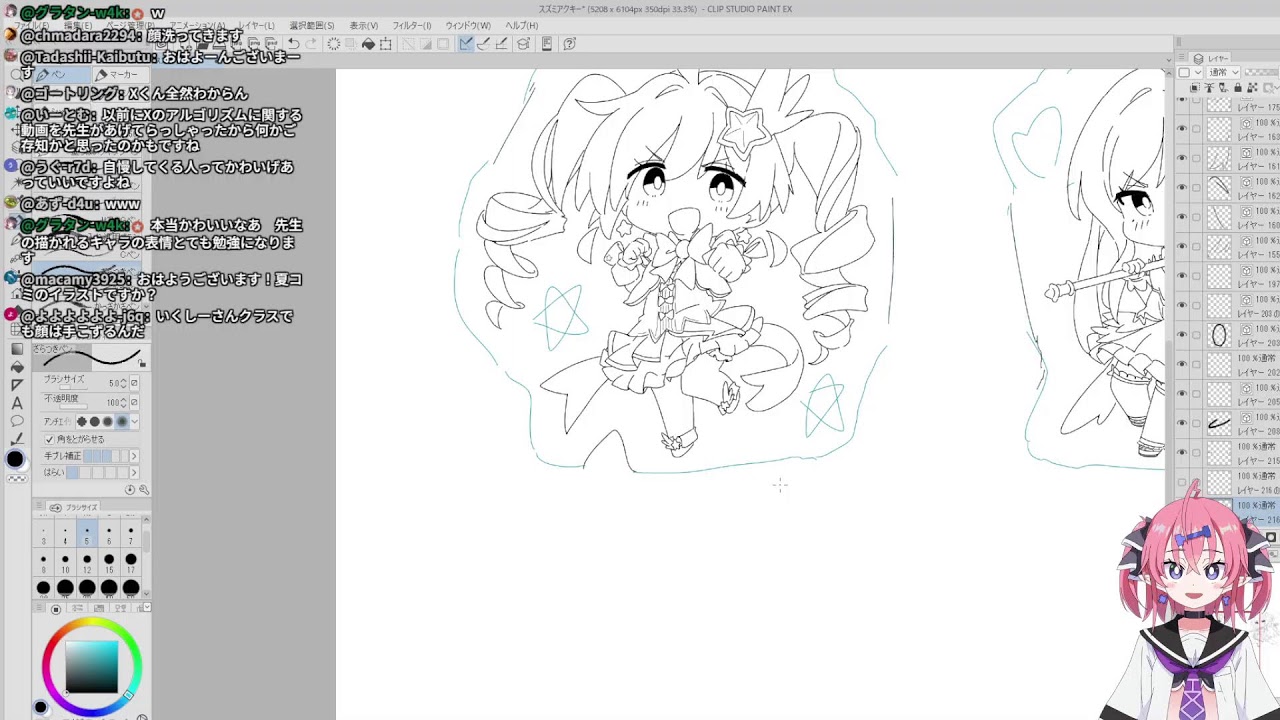Image resolution: width=1280 pixels, height=720 pixels.
Task: Select the Fill bucket tool in tool palette
Action: [16, 367]
